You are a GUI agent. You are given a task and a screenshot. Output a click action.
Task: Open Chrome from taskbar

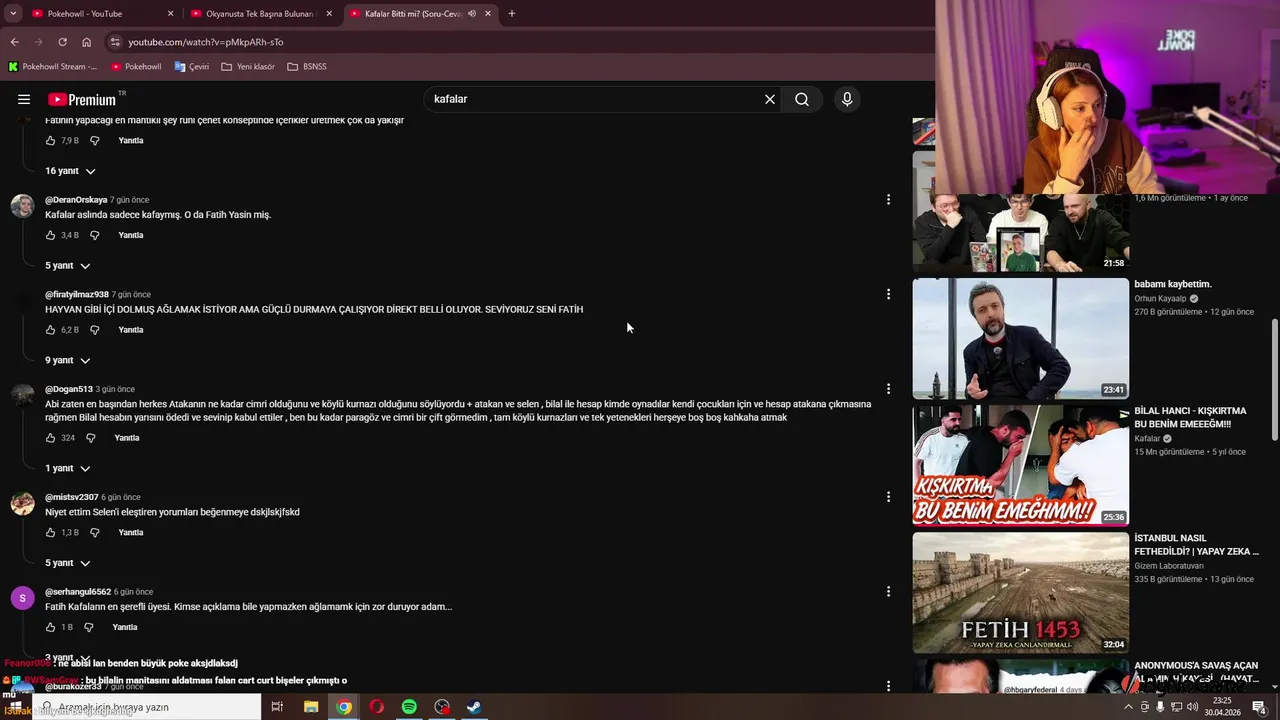344,707
